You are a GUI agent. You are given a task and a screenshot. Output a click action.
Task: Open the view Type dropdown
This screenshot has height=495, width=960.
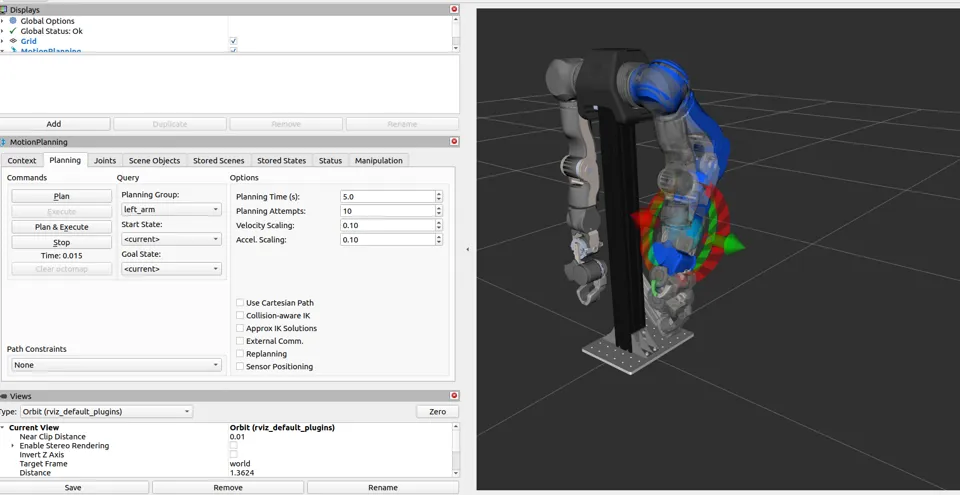pyautogui.click(x=107, y=412)
